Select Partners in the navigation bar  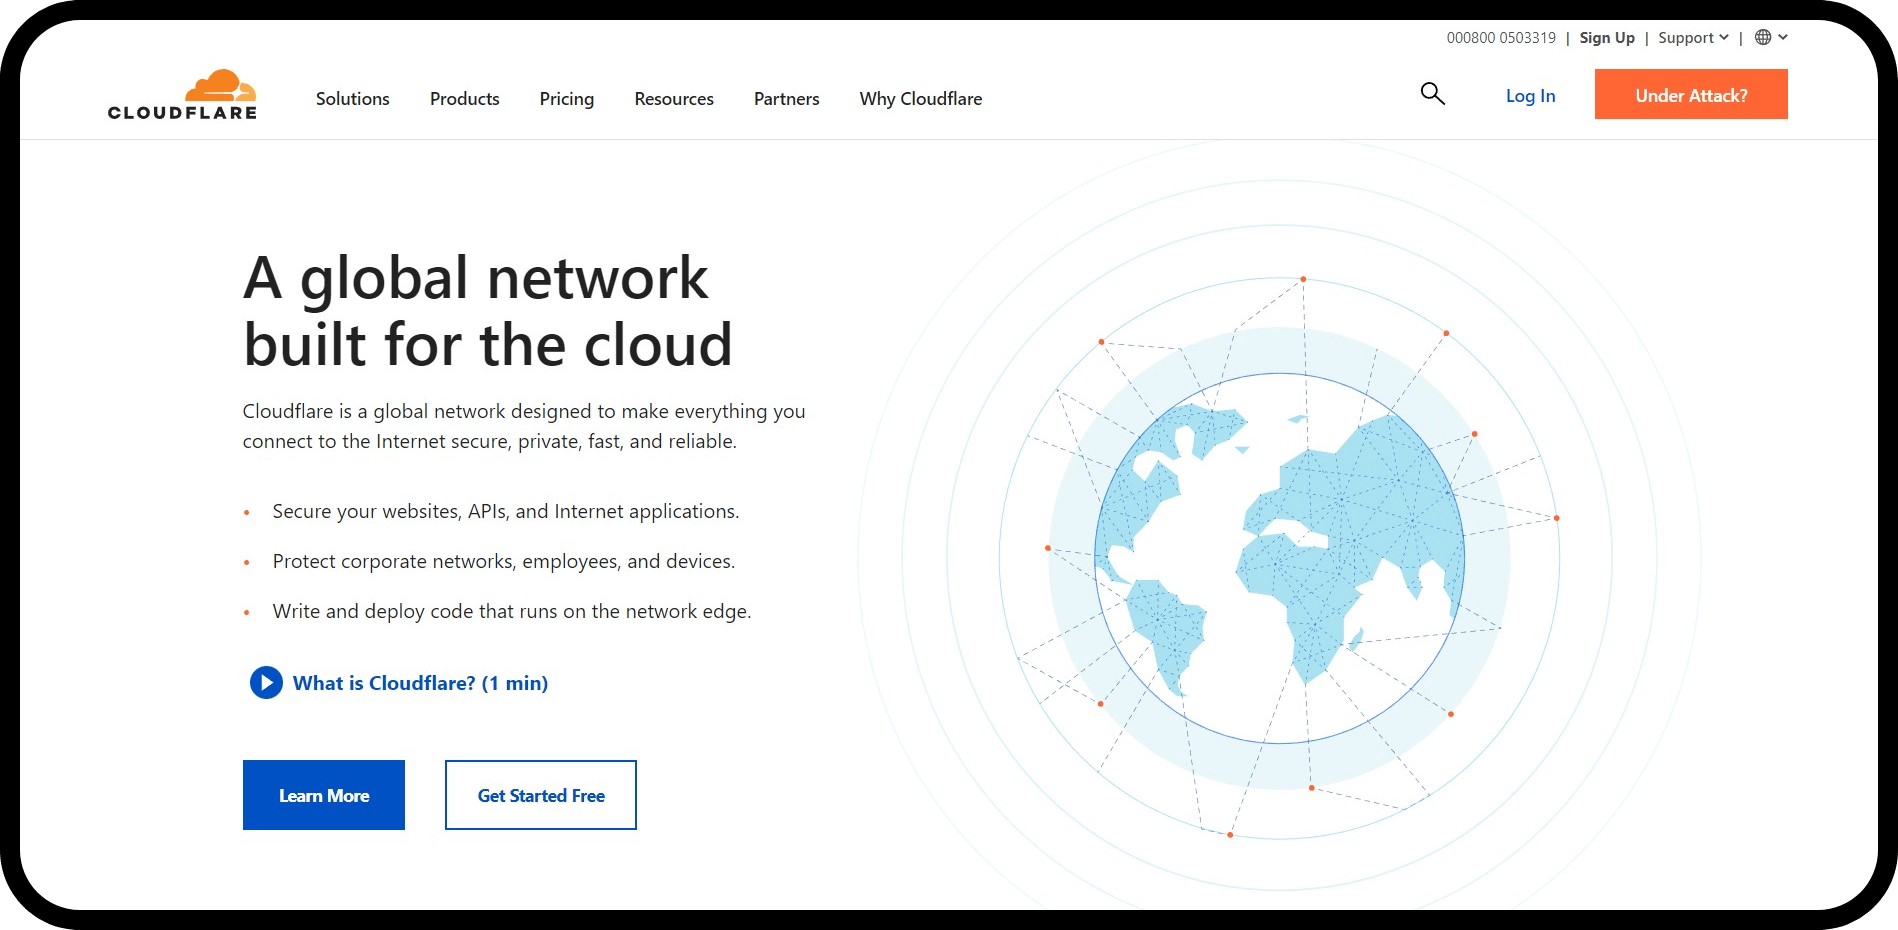(786, 99)
